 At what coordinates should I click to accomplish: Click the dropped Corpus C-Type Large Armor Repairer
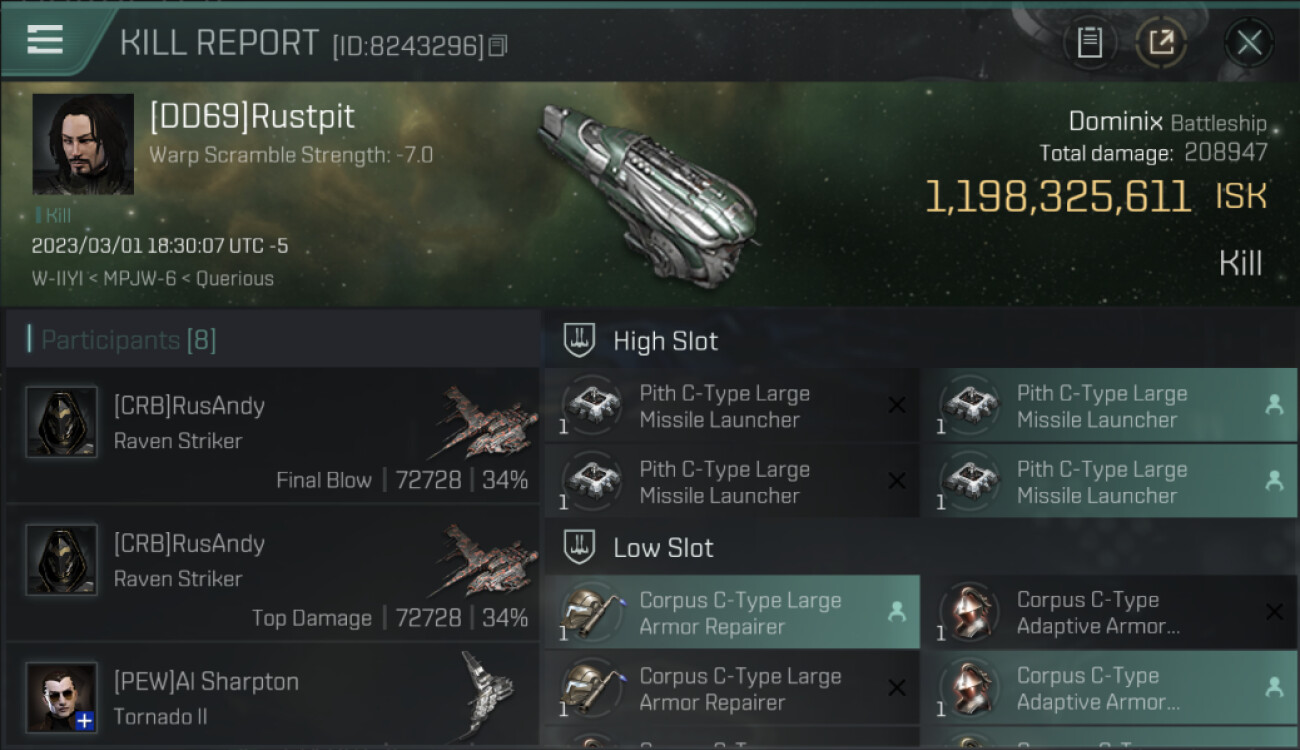(x=731, y=613)
